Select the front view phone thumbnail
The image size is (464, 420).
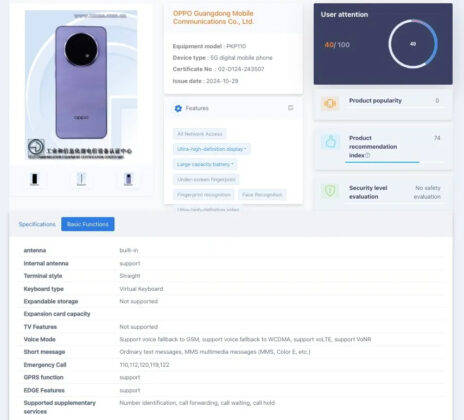(35, 179)
